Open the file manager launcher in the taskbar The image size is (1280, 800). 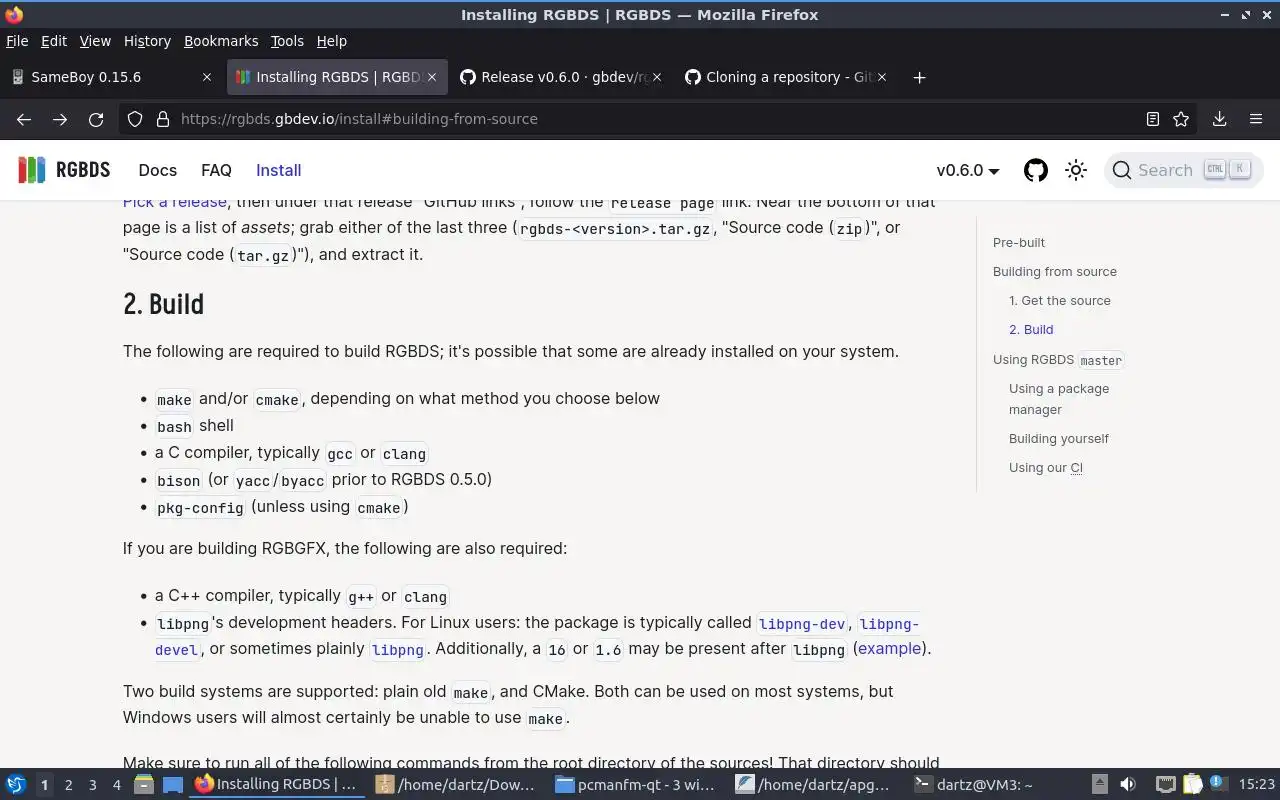[143, 785]
